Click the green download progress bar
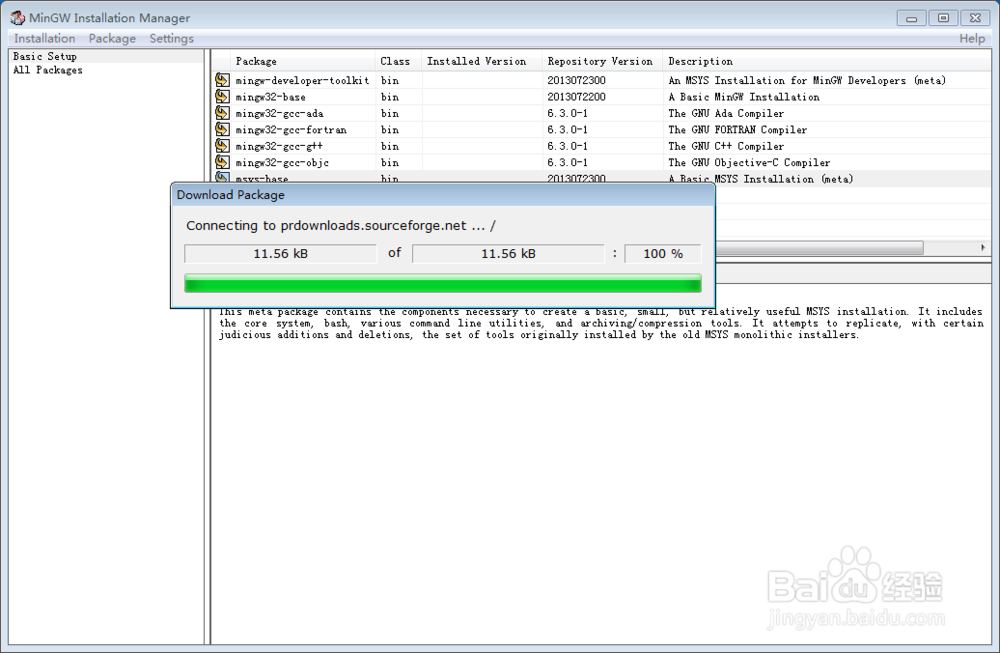The width and height of the screenshot is (1000, 653). pos(443,283)
